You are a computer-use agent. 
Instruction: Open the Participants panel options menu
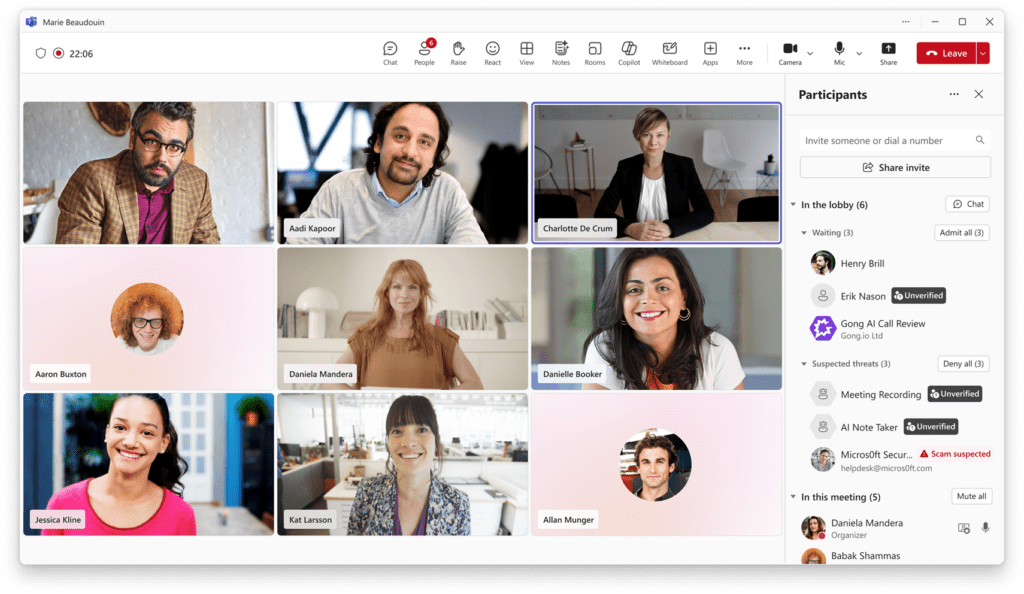(954, 94)
